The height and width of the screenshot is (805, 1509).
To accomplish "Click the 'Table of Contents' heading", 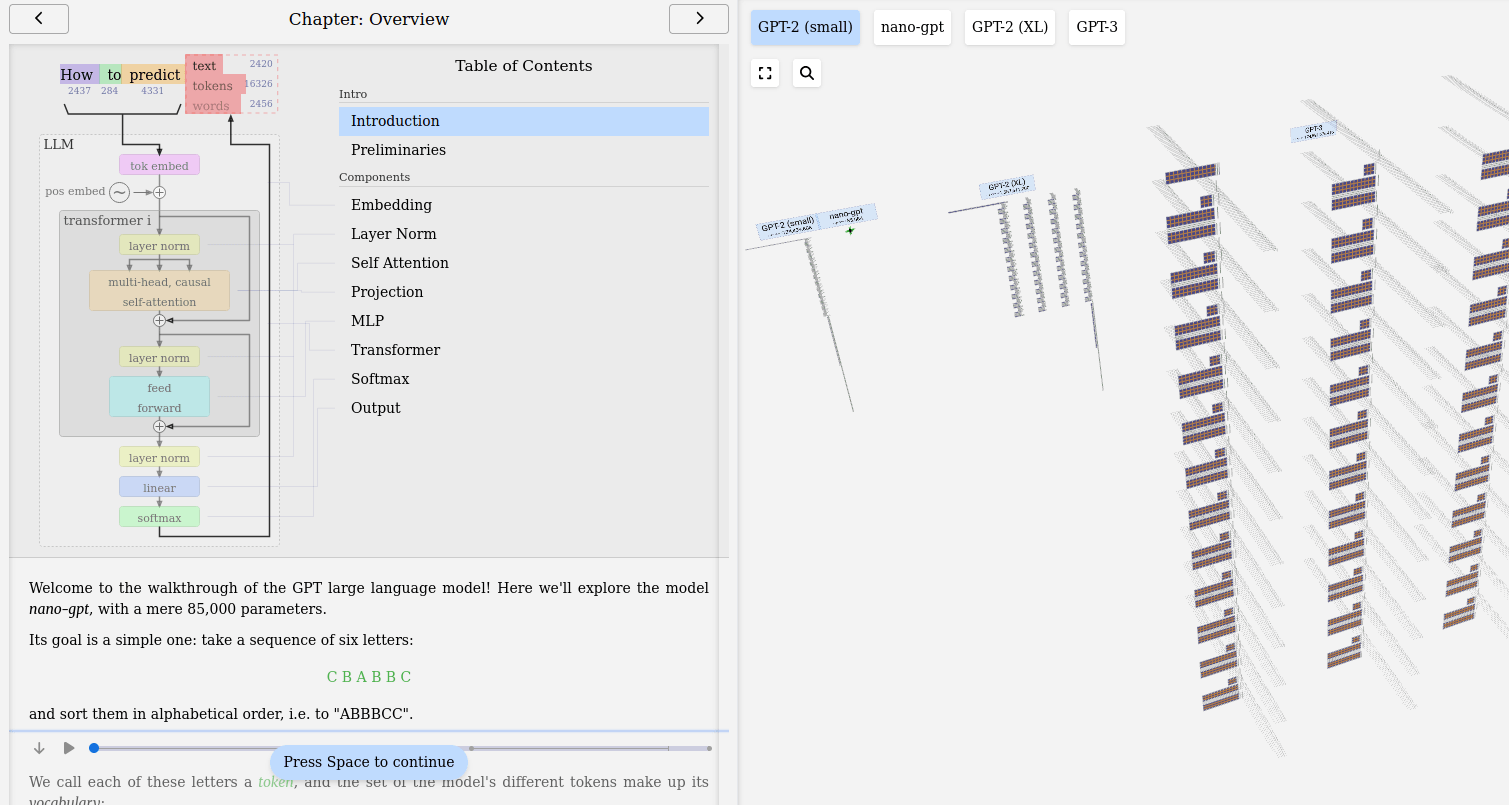I will (x=524, y=66).
